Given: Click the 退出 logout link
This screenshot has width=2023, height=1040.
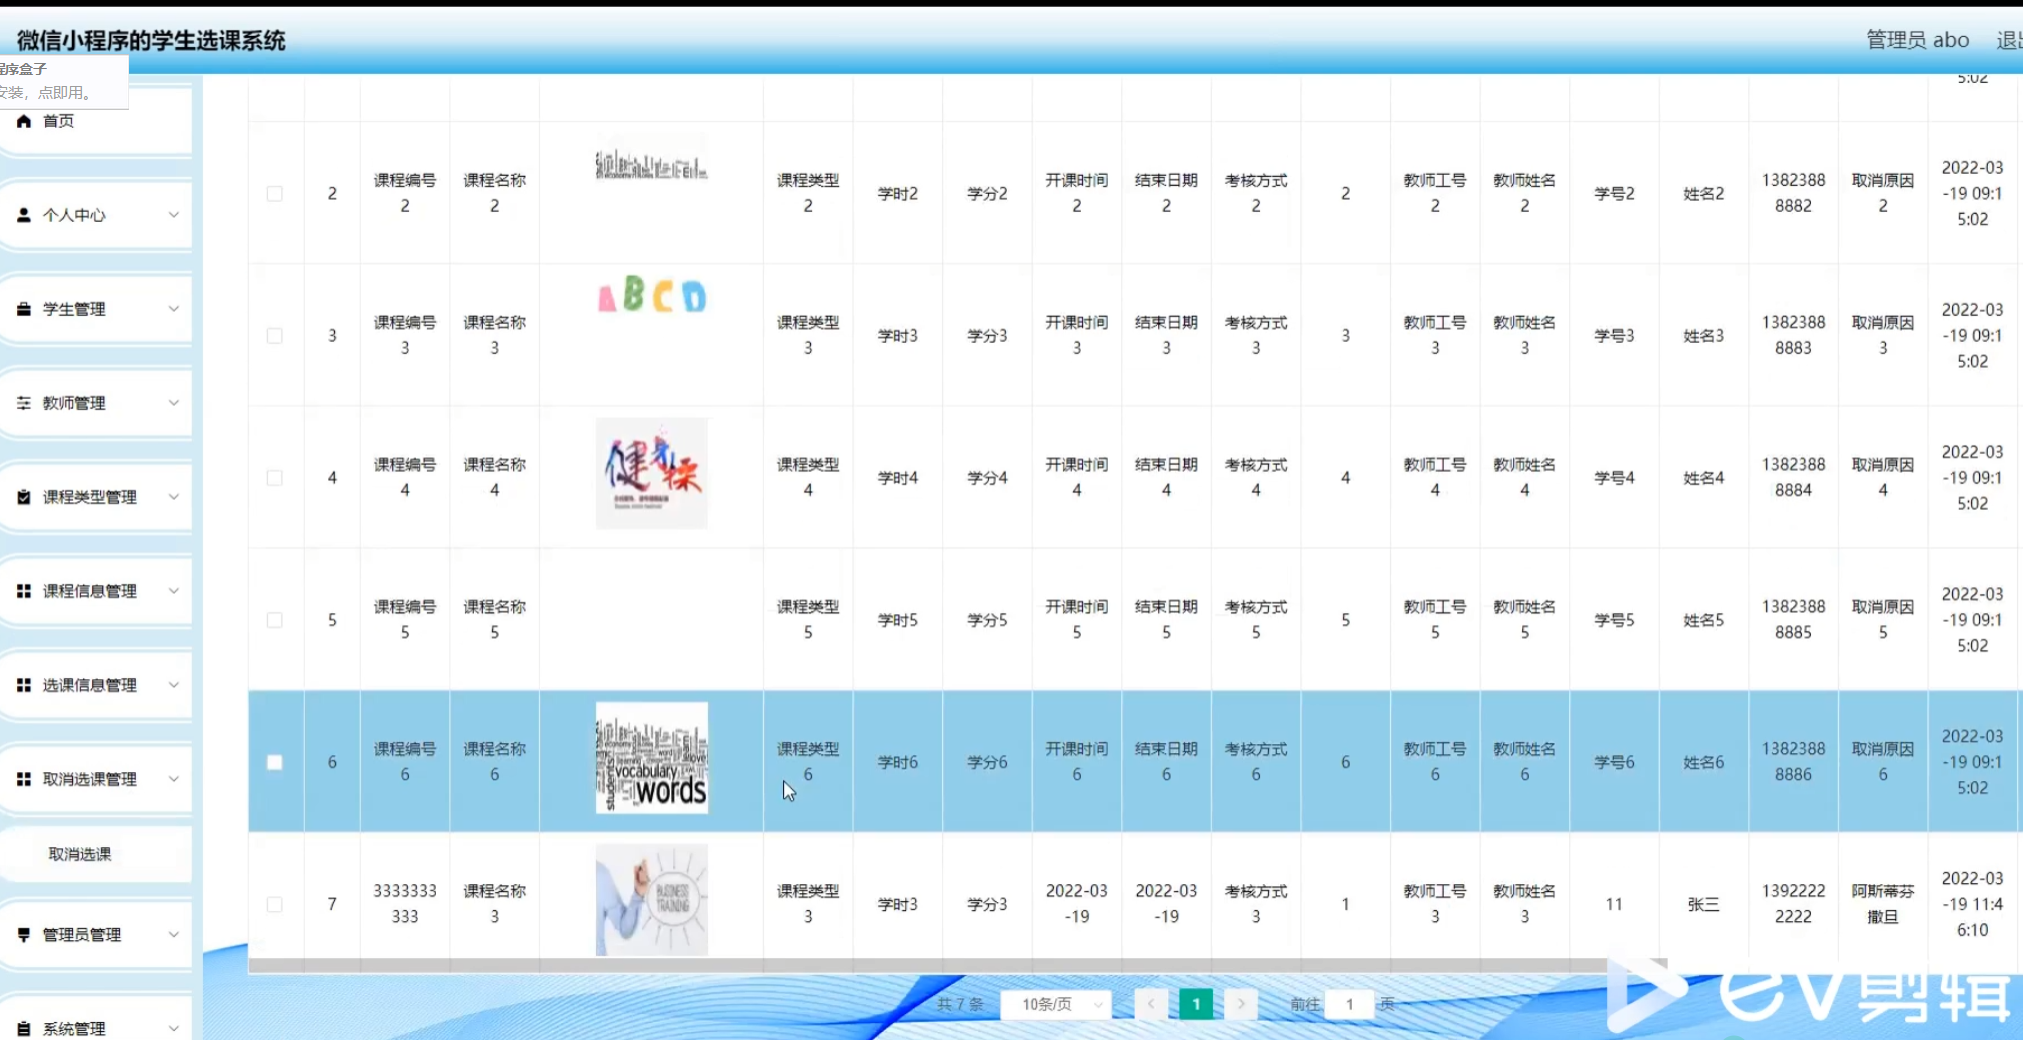Looking at the screenshot, I should pos(2009,40).
